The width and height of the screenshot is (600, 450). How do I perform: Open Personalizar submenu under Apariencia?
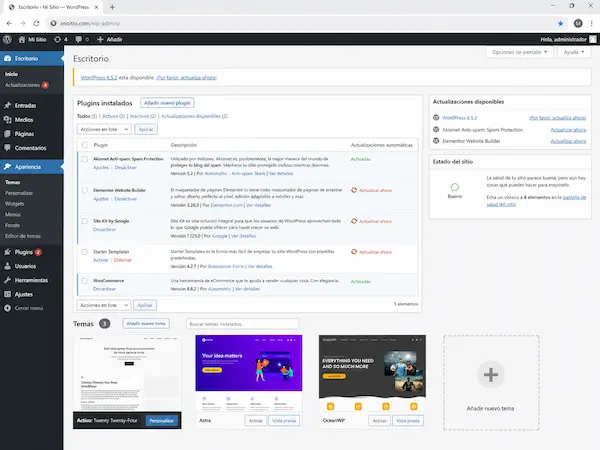[19, 193]
